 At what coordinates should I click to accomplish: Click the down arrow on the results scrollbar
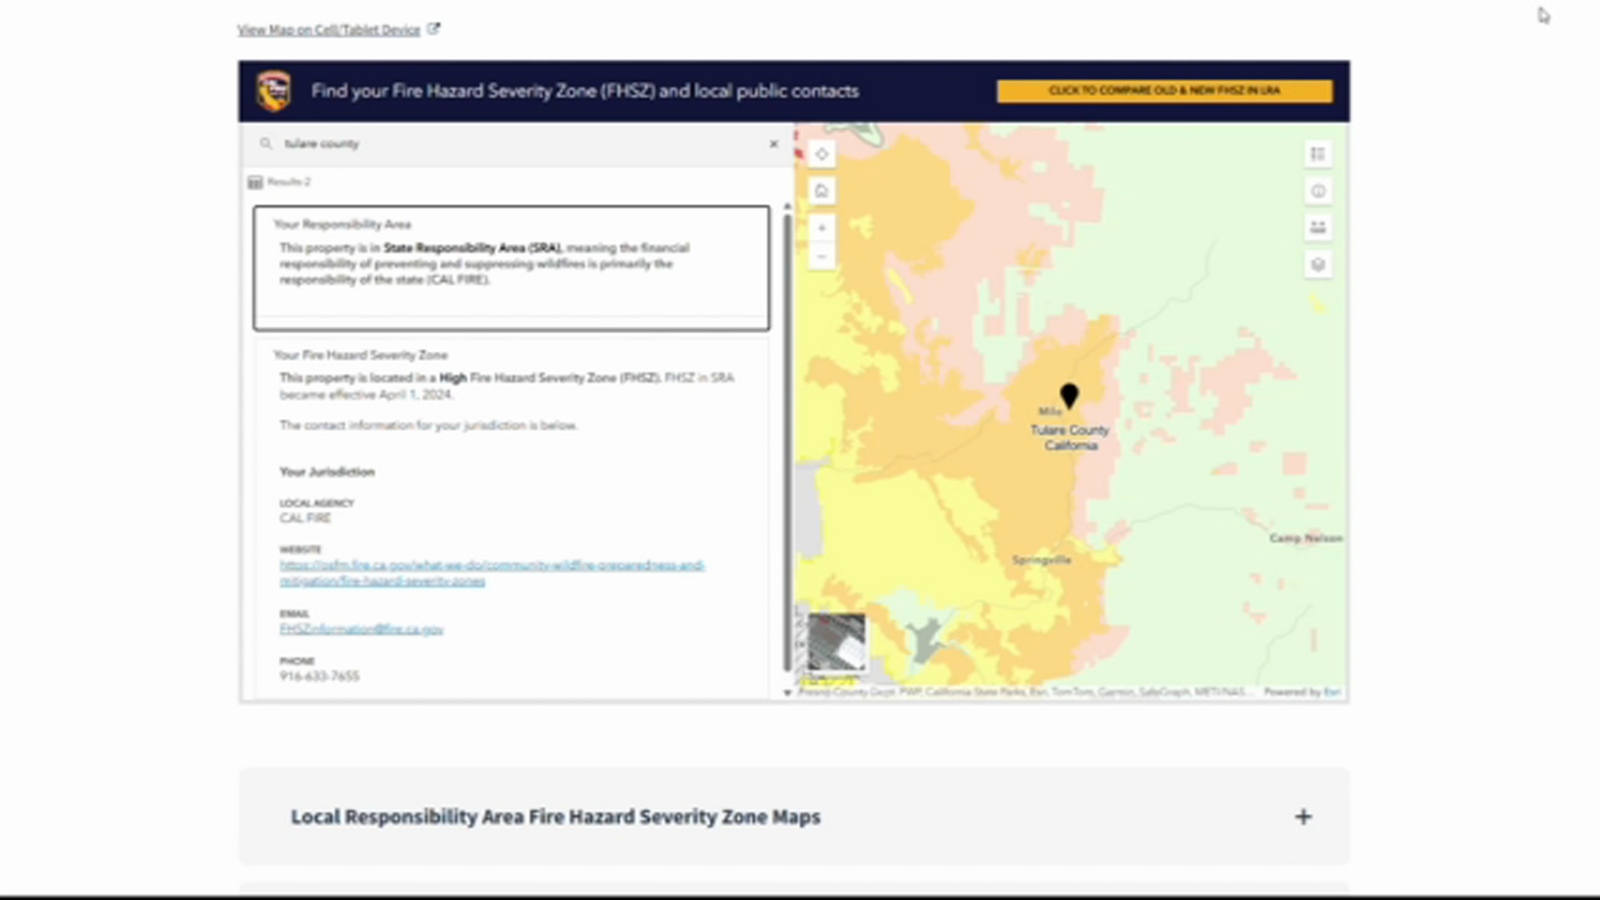click(787, 691)
